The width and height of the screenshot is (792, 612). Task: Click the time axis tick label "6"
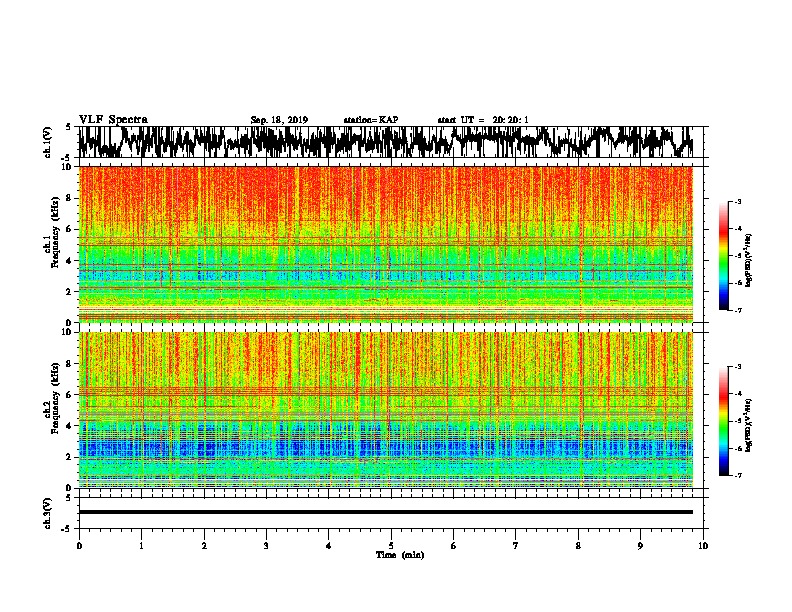[454, 546]
